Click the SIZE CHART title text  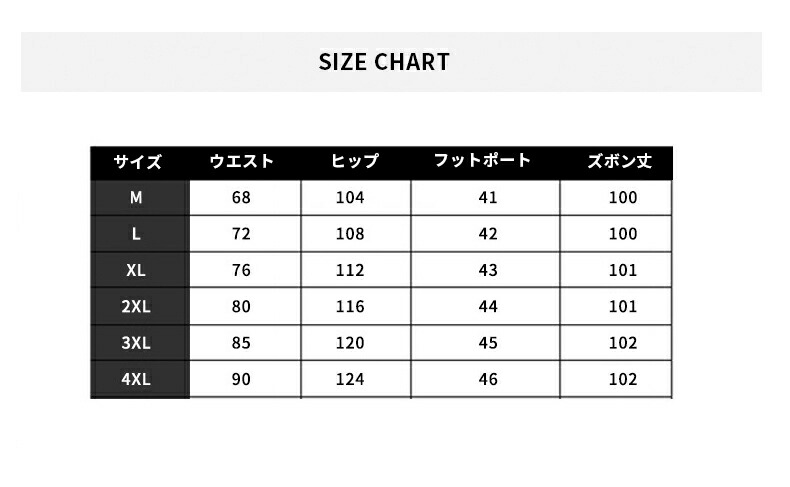(384, 62)
